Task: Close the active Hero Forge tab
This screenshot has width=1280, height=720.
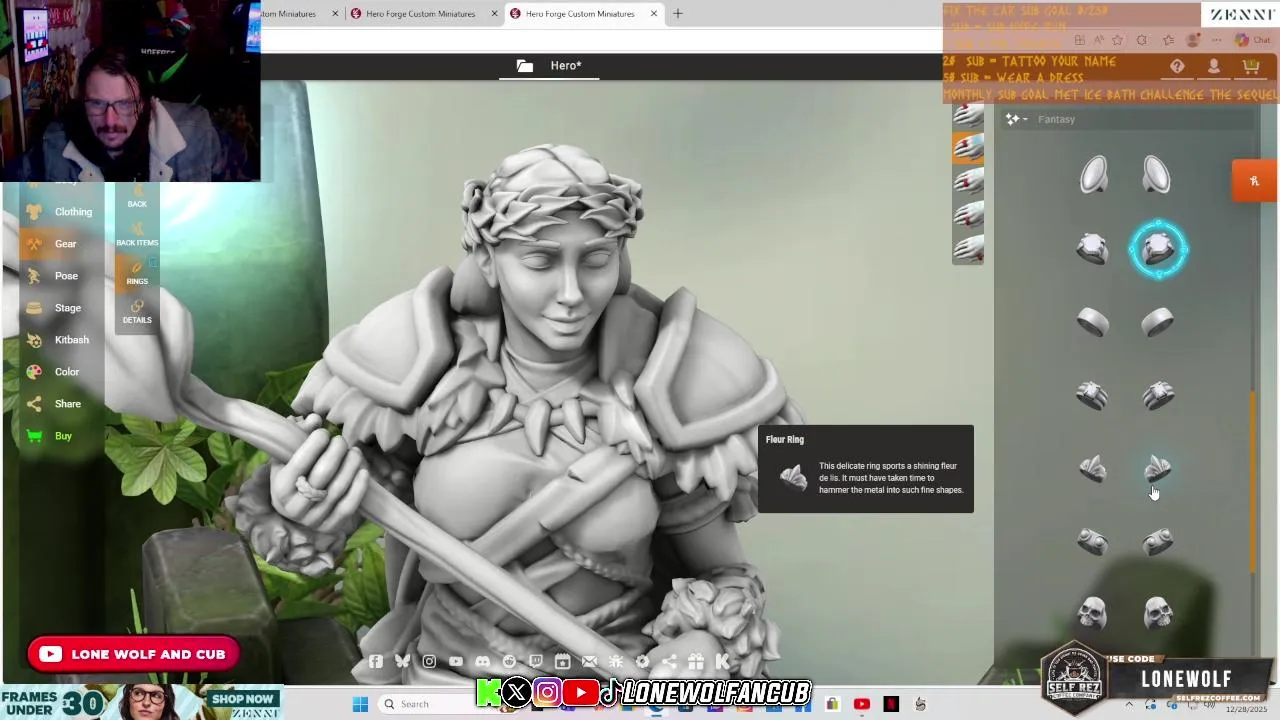Action: (654, 14)
